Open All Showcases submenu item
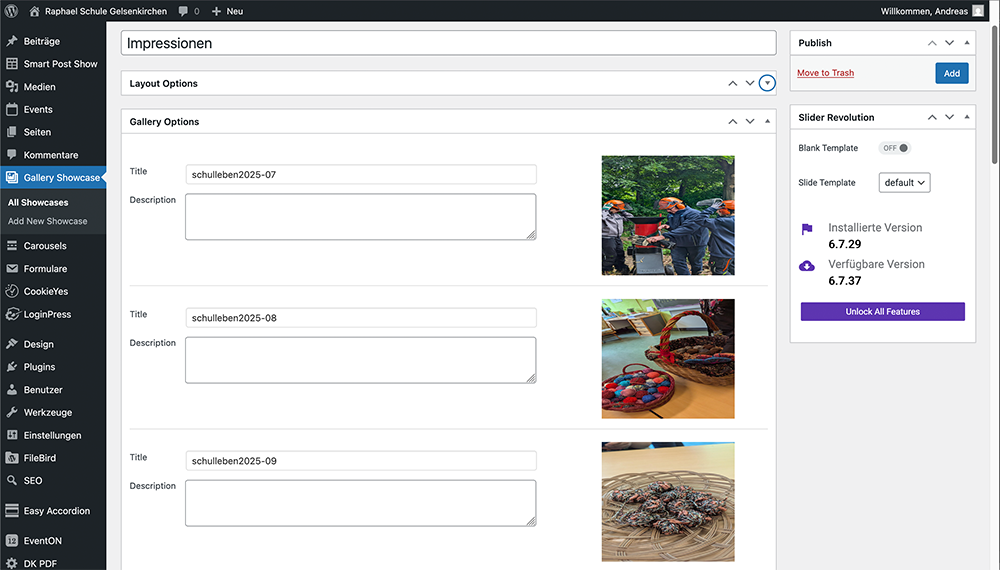 [38, 202]
